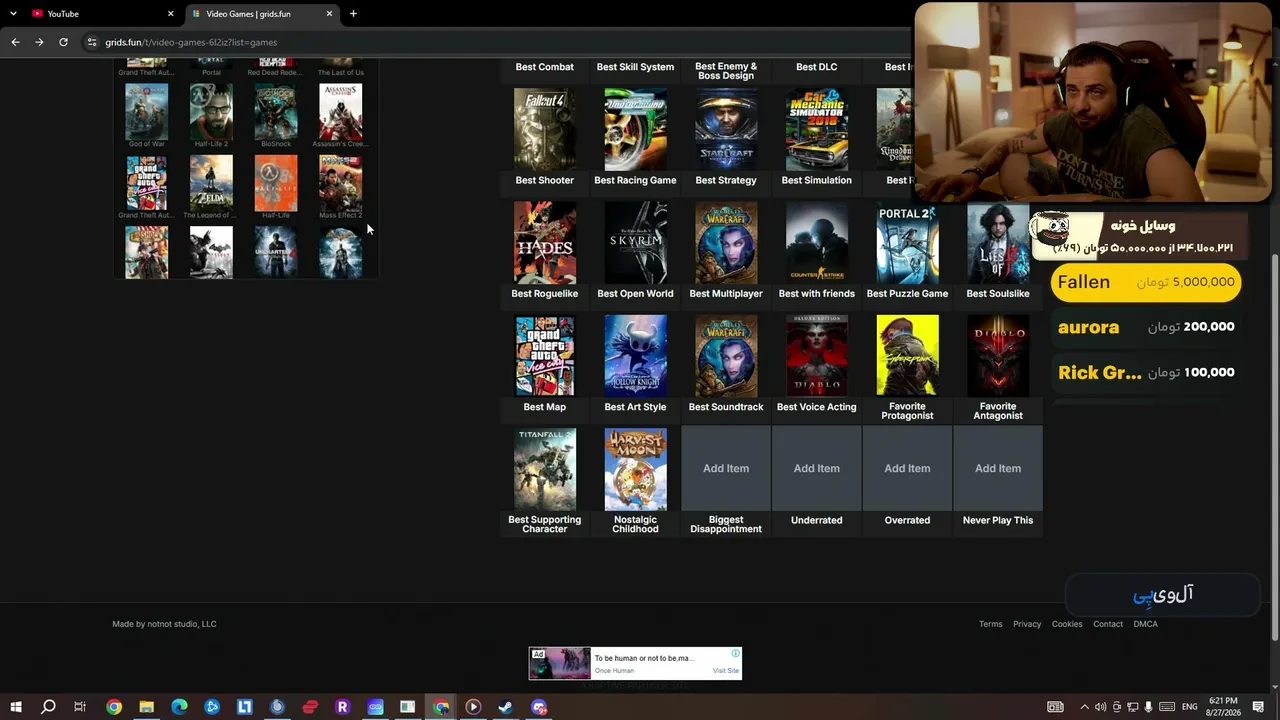This screenshot has width=1280, height=720.
Task: Select the Video Games | grids.fun tab
Action: pyautogui.click(x=262, y=14)
